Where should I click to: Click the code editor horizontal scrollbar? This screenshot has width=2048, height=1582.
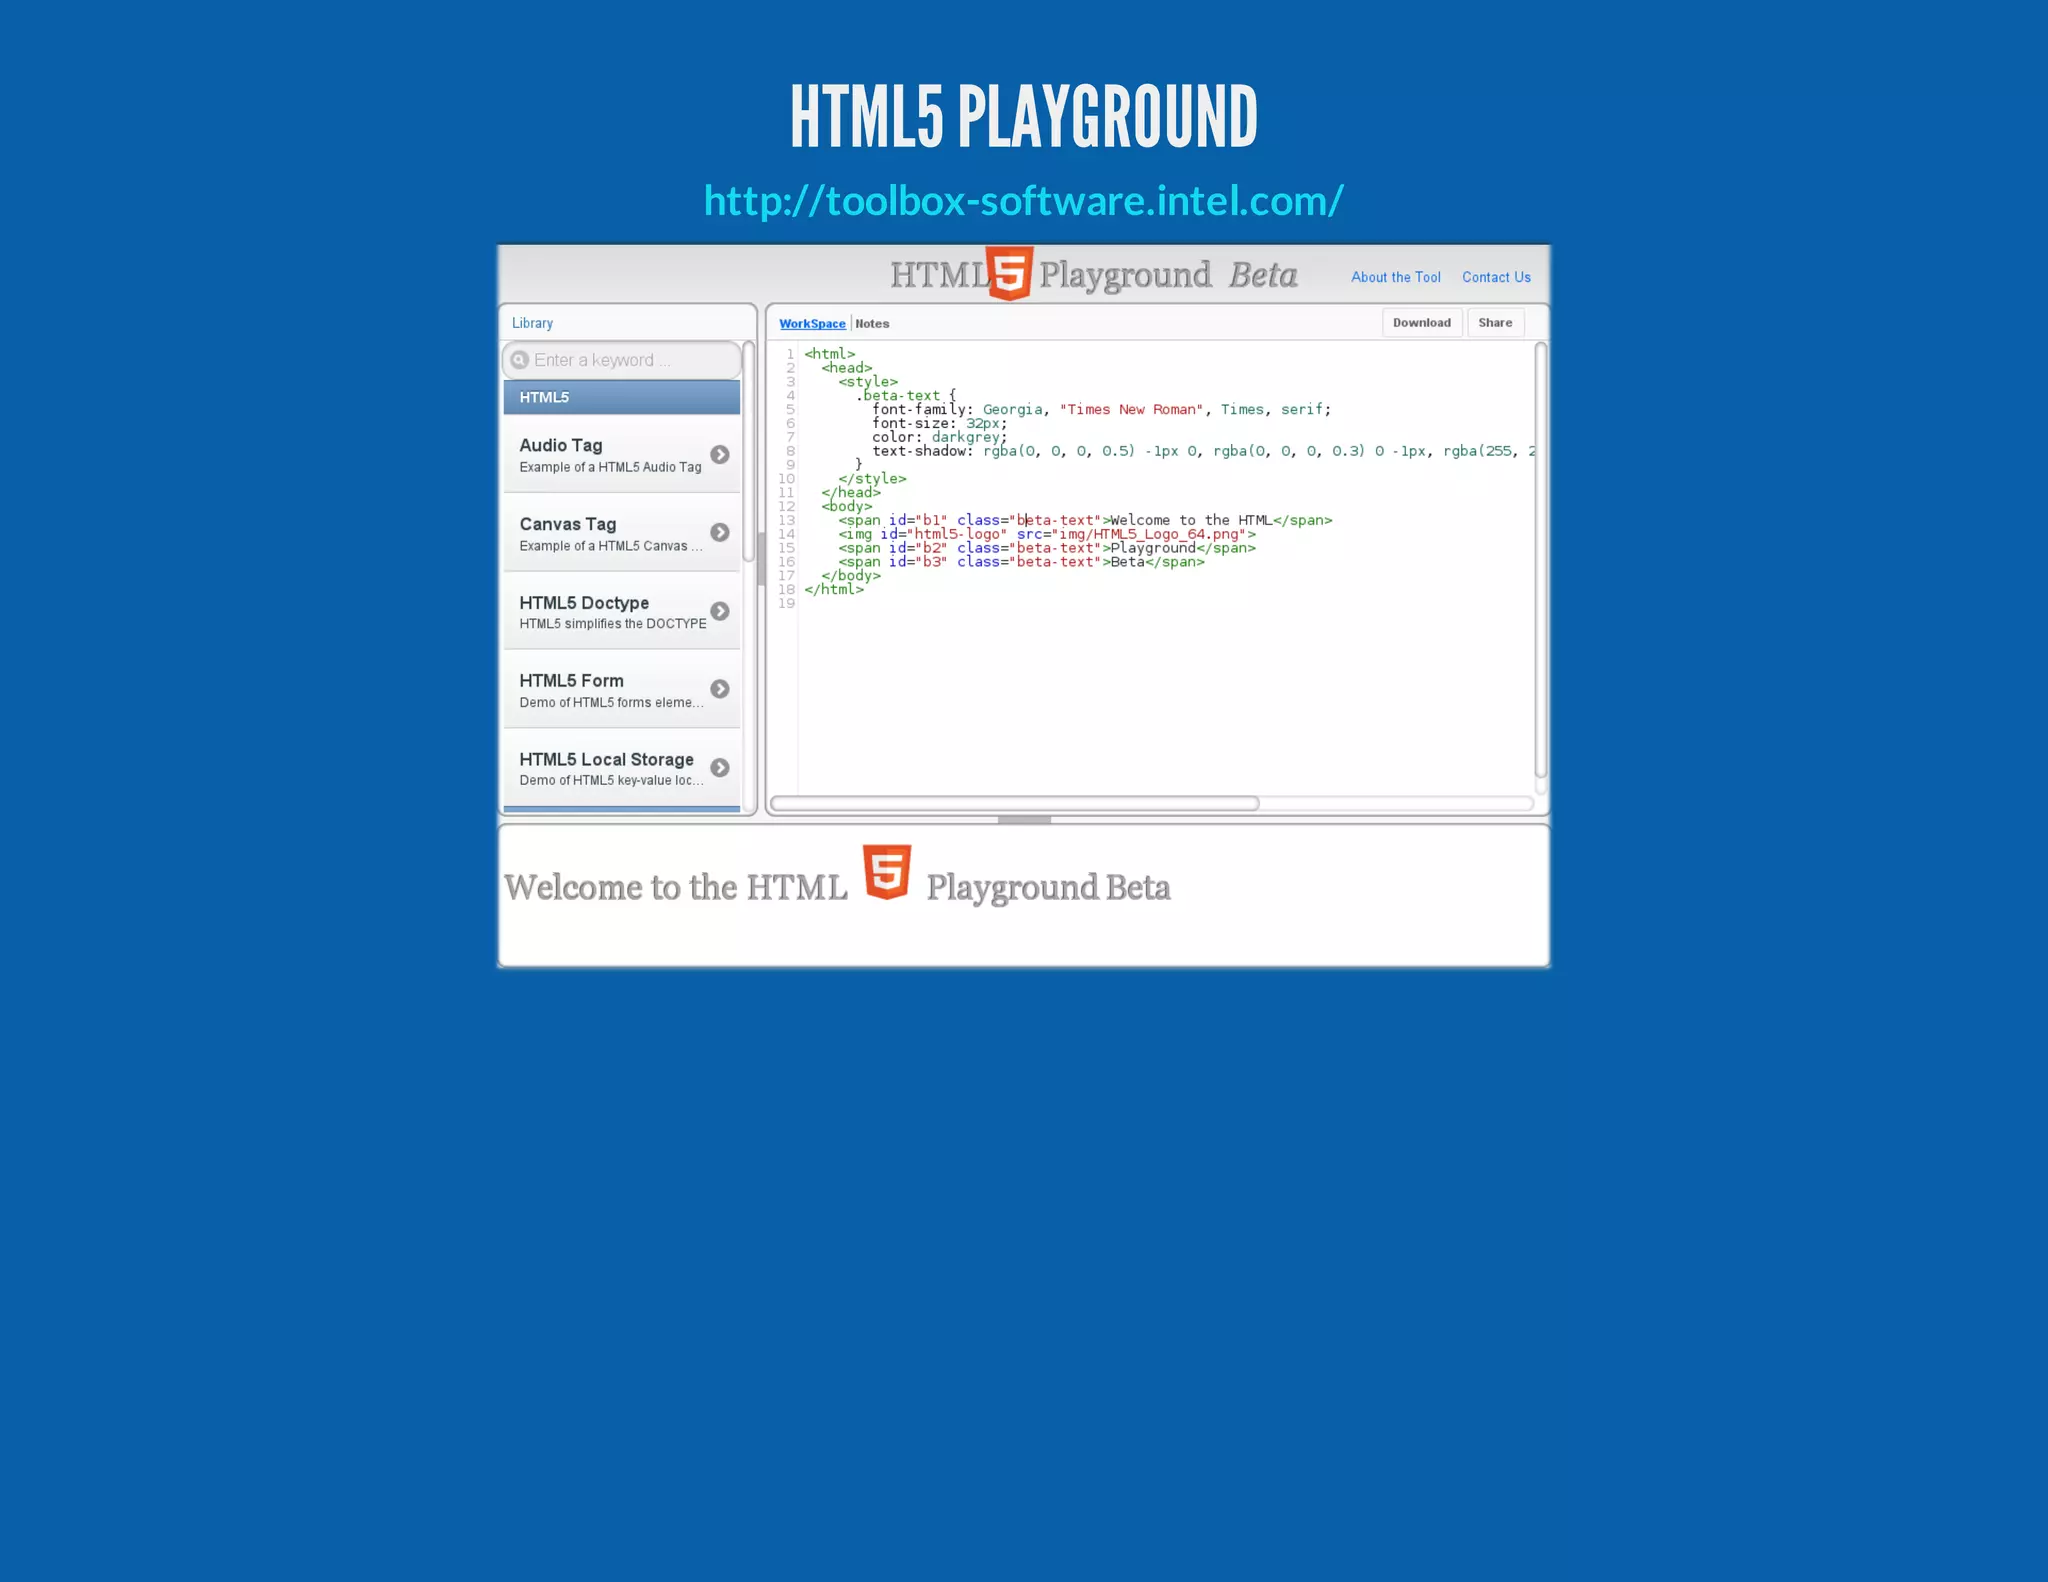coord(1015,803)
